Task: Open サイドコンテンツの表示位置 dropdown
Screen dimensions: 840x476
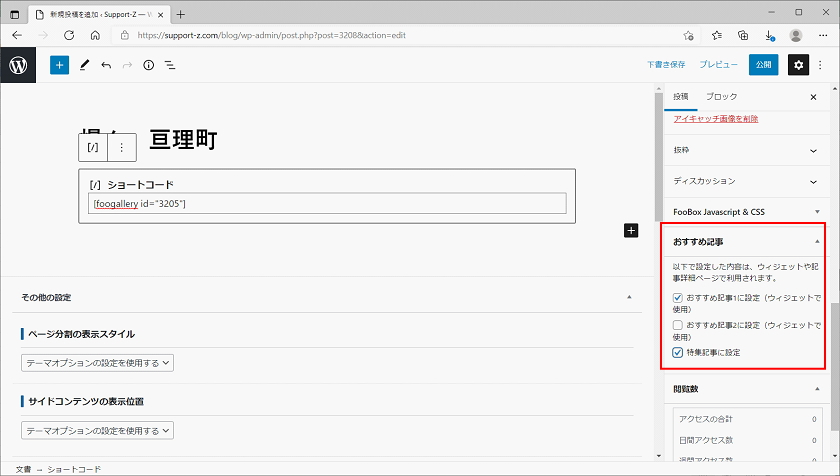Action: click(x=97, y=431)
